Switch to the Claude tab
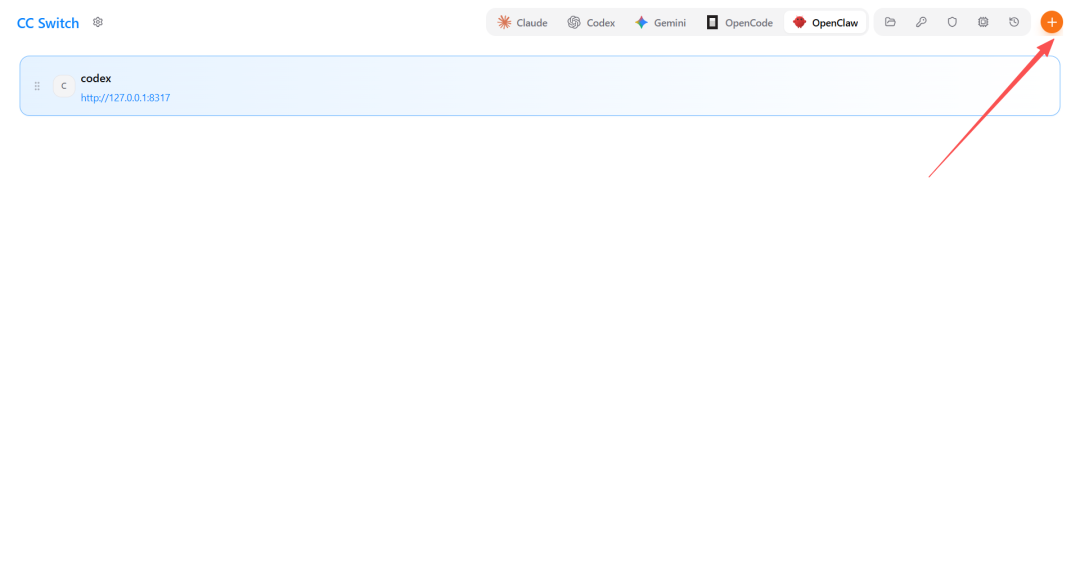1080x562 pixels. 523,23
